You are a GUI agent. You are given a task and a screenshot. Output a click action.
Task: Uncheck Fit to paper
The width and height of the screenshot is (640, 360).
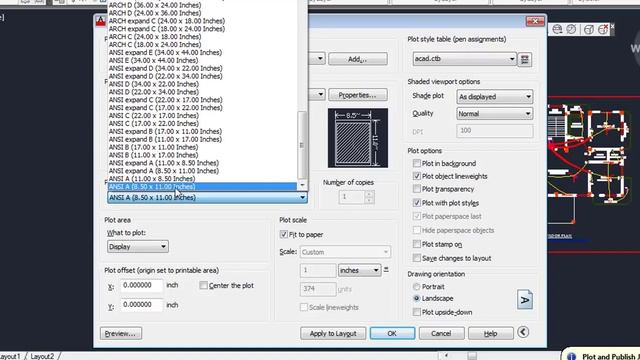pos(284,234)
